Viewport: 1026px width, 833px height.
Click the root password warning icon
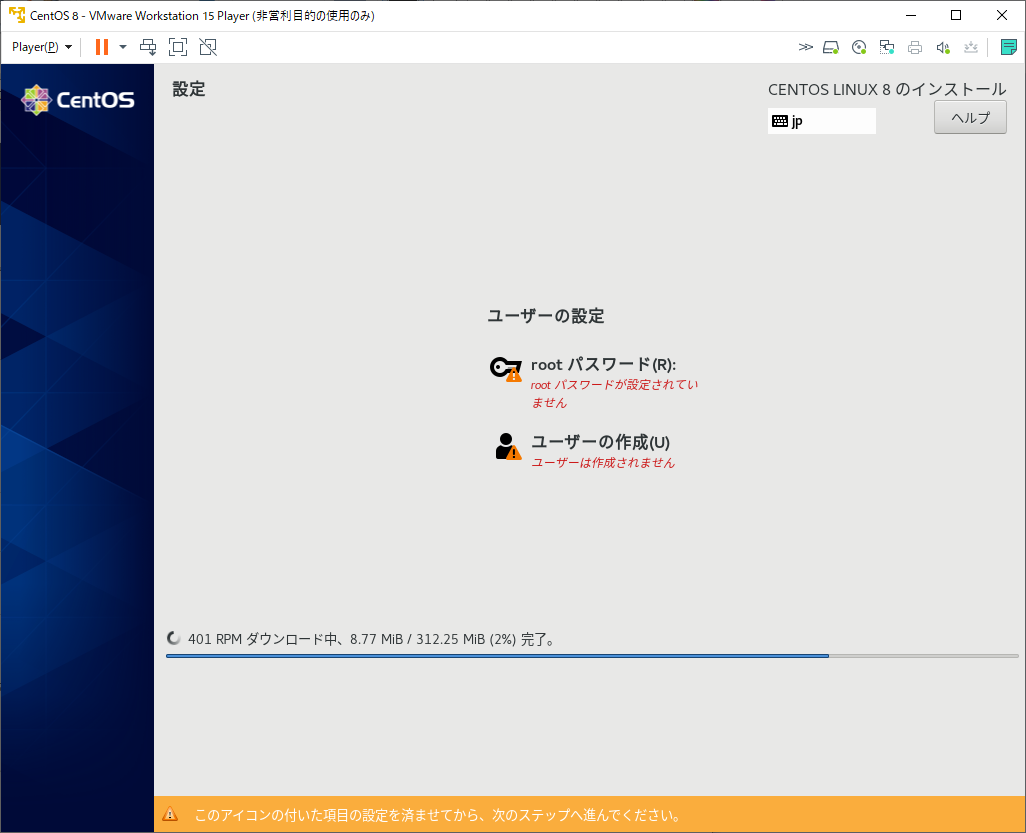pos(513,377)
